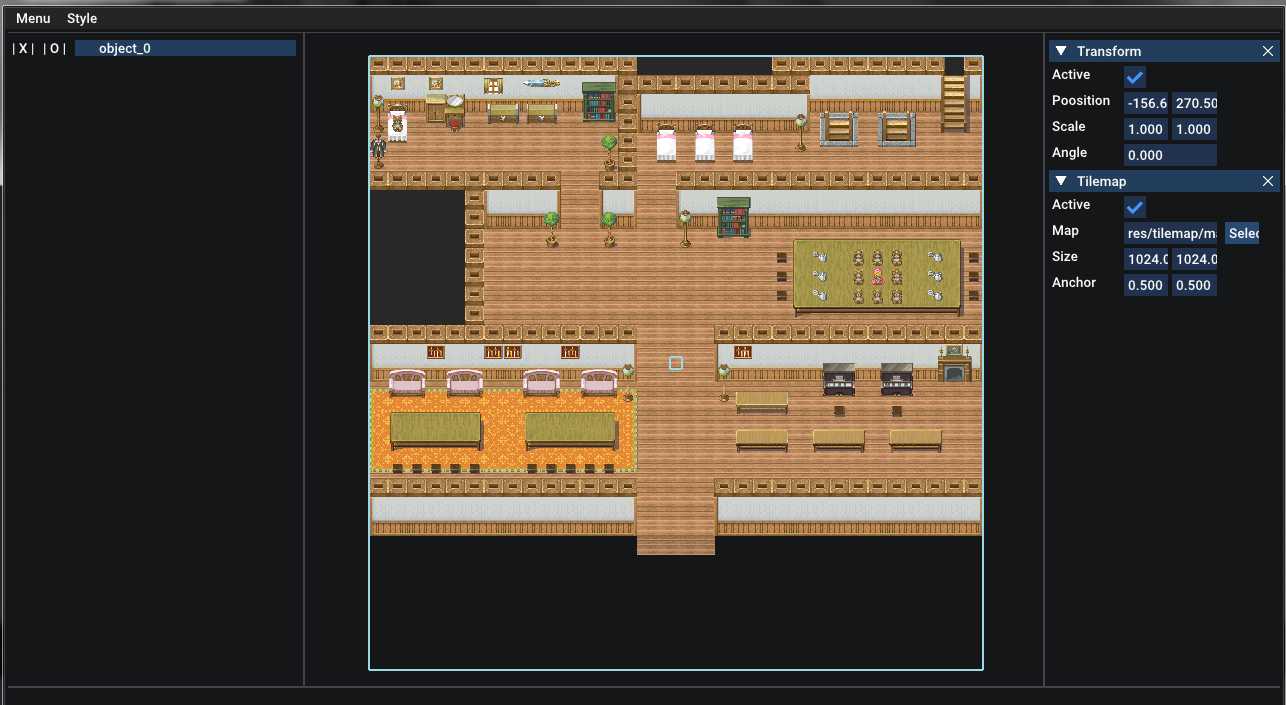Click the fireplace tile in the map
This screenshot has height=705, width=1286.
[954, 365]
